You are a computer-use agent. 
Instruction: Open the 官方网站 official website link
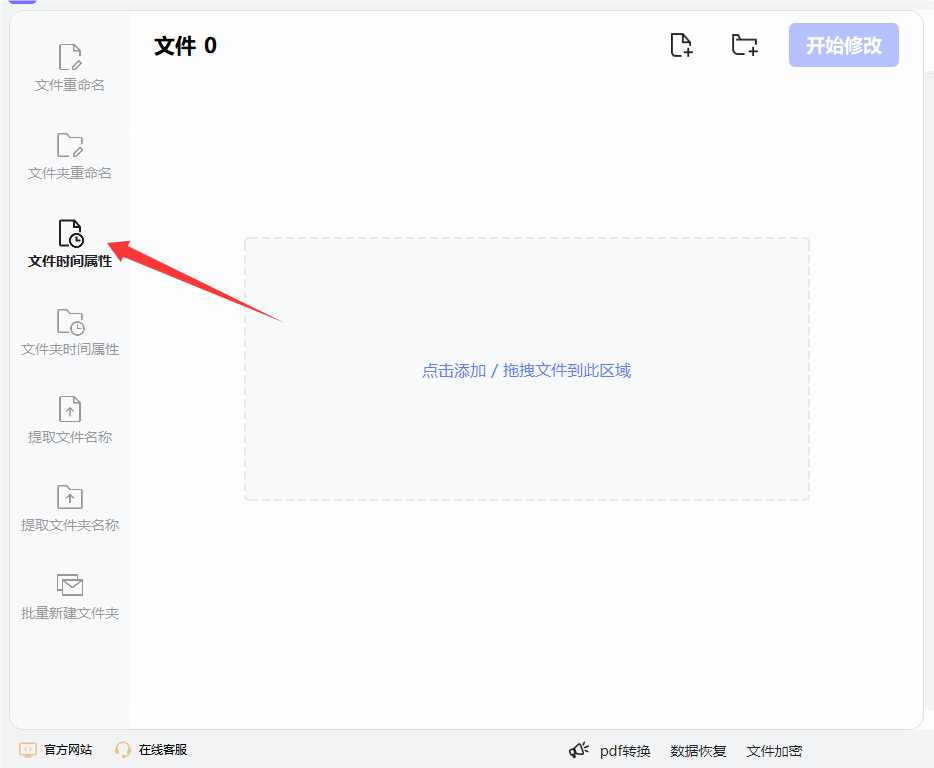[x=68, y=750]
